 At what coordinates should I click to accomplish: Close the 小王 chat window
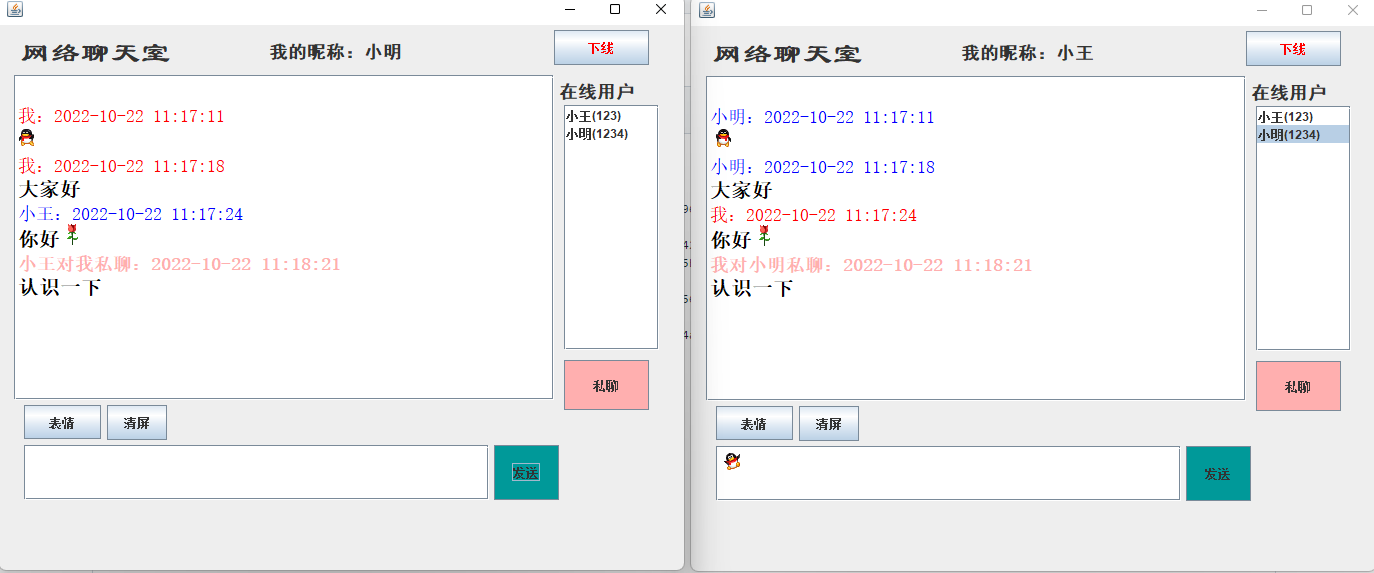(x=1353, y=10)
